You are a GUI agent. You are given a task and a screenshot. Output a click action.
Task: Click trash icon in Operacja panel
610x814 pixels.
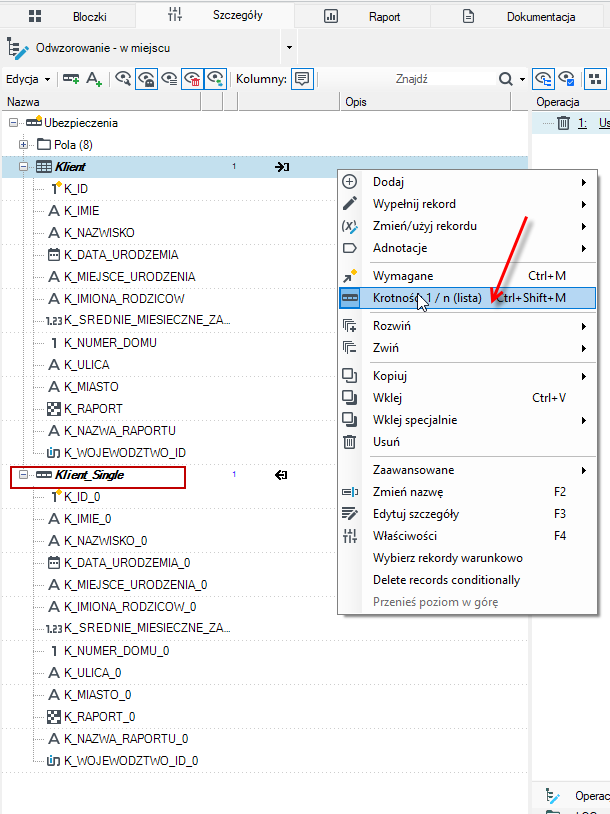563,123
